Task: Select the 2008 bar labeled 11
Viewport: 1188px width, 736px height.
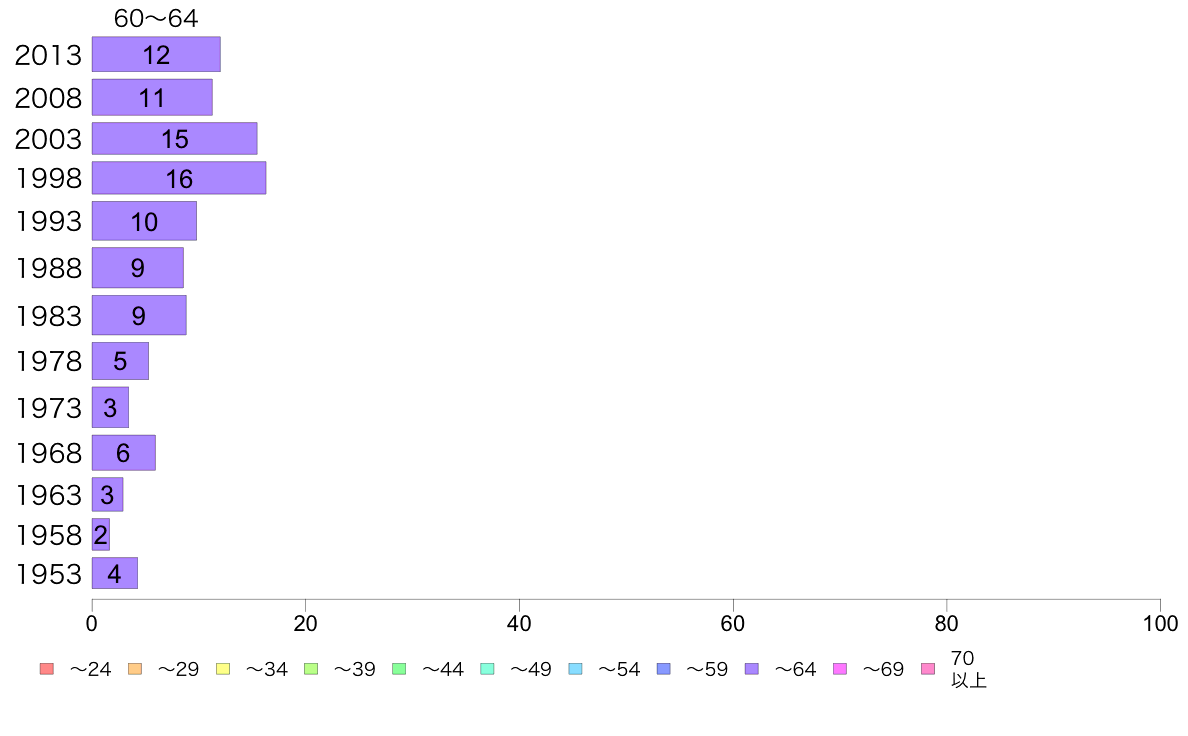Action: [x=152, y=97]
